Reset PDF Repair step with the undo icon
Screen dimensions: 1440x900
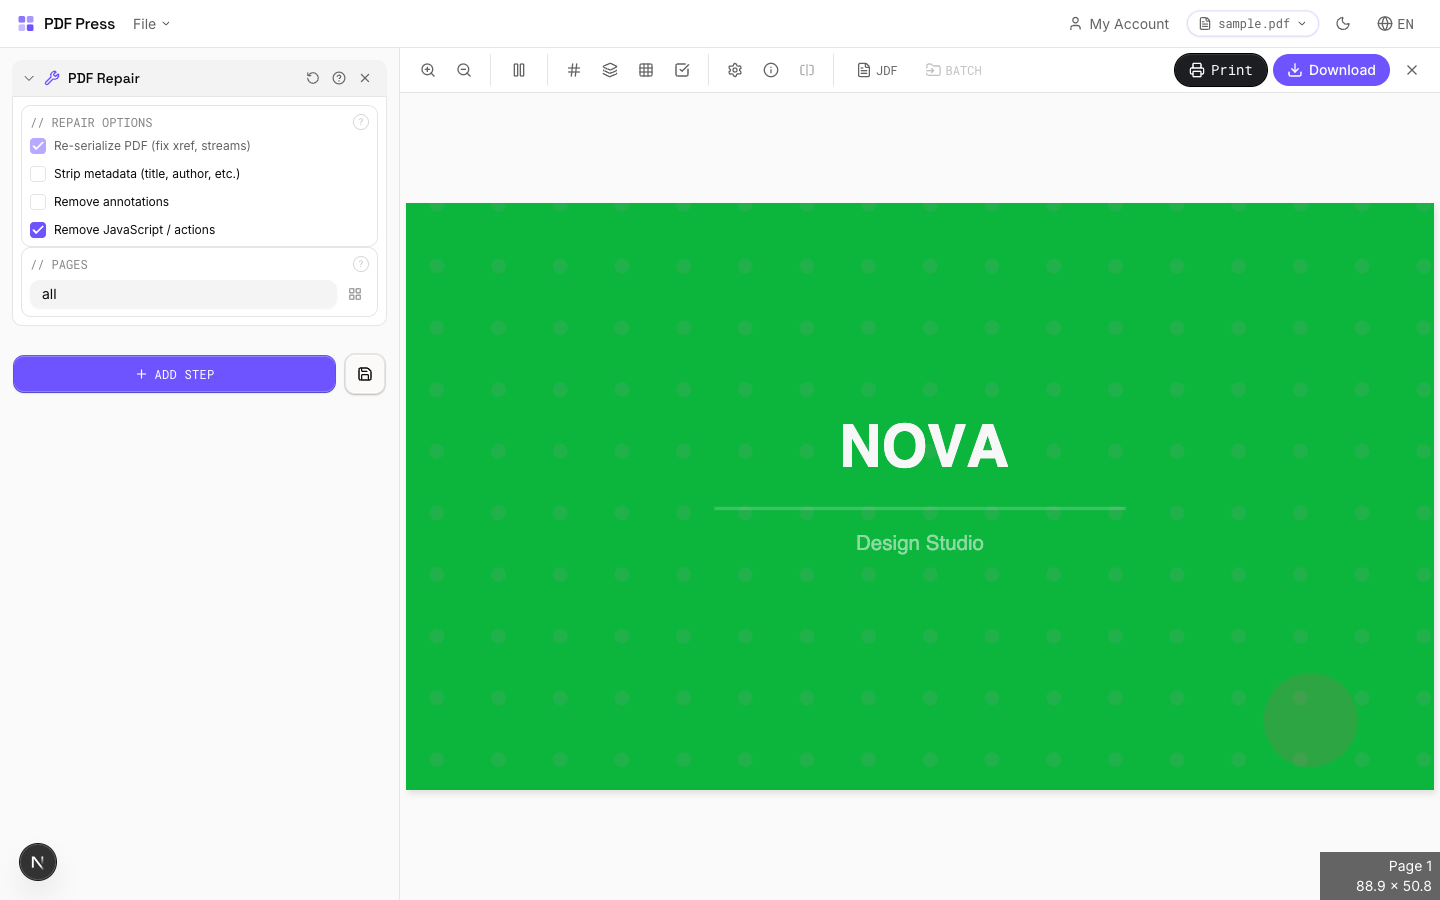click(x=313, y=78)
